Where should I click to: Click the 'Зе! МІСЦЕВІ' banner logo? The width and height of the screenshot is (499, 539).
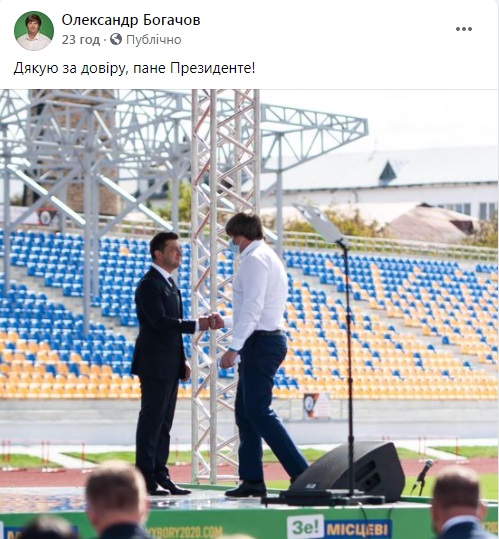pos(339,528)
